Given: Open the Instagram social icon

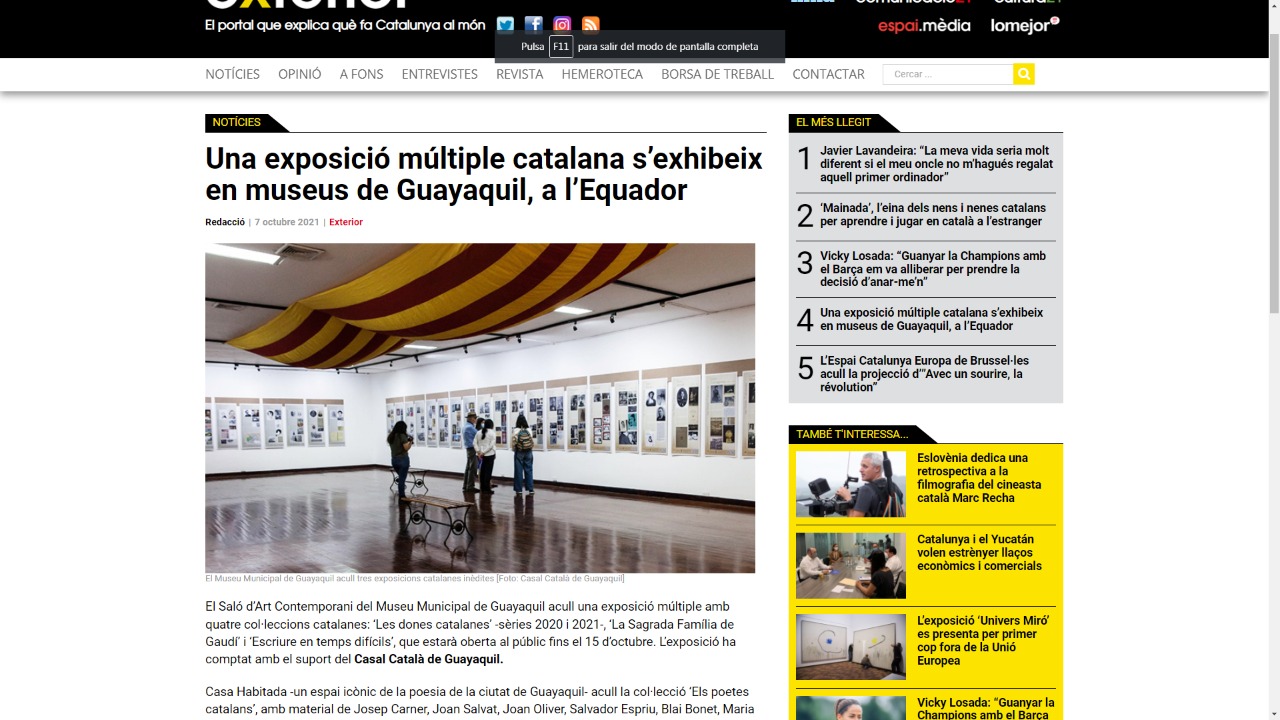Looking at the screenshot, I should coord(562,25).
